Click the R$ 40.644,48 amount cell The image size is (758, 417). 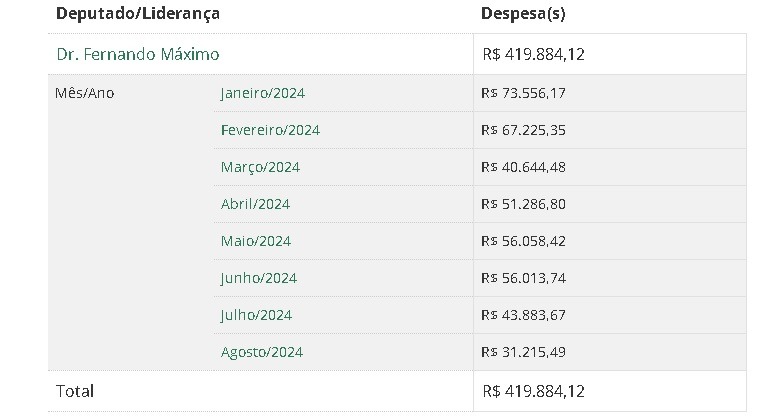click(523, 167)
